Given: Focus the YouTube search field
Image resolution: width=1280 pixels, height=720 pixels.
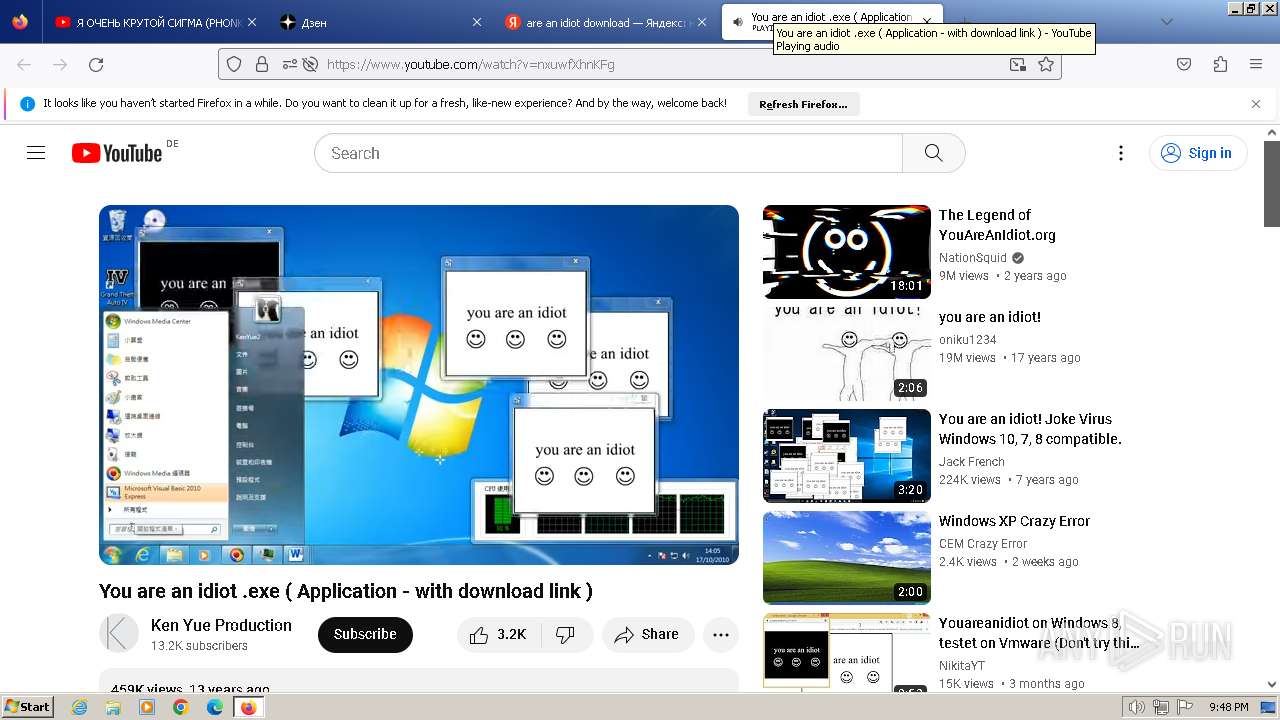Looking at the screenshot, I should [x=608, y=153].
